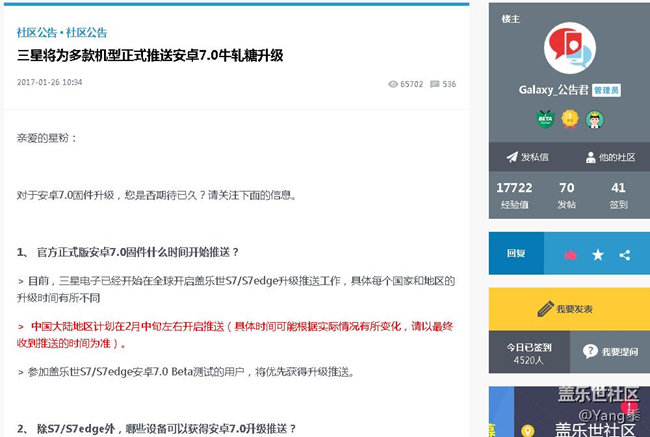Open 他的社区 community link

point(610,157)
